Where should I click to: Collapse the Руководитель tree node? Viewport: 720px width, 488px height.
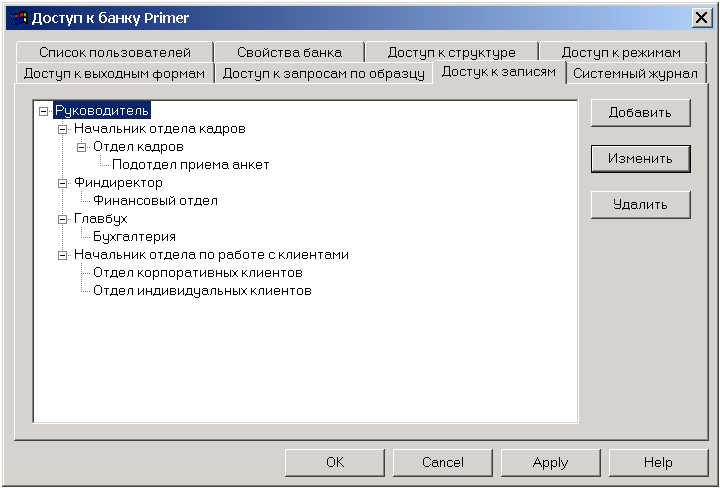44,111
